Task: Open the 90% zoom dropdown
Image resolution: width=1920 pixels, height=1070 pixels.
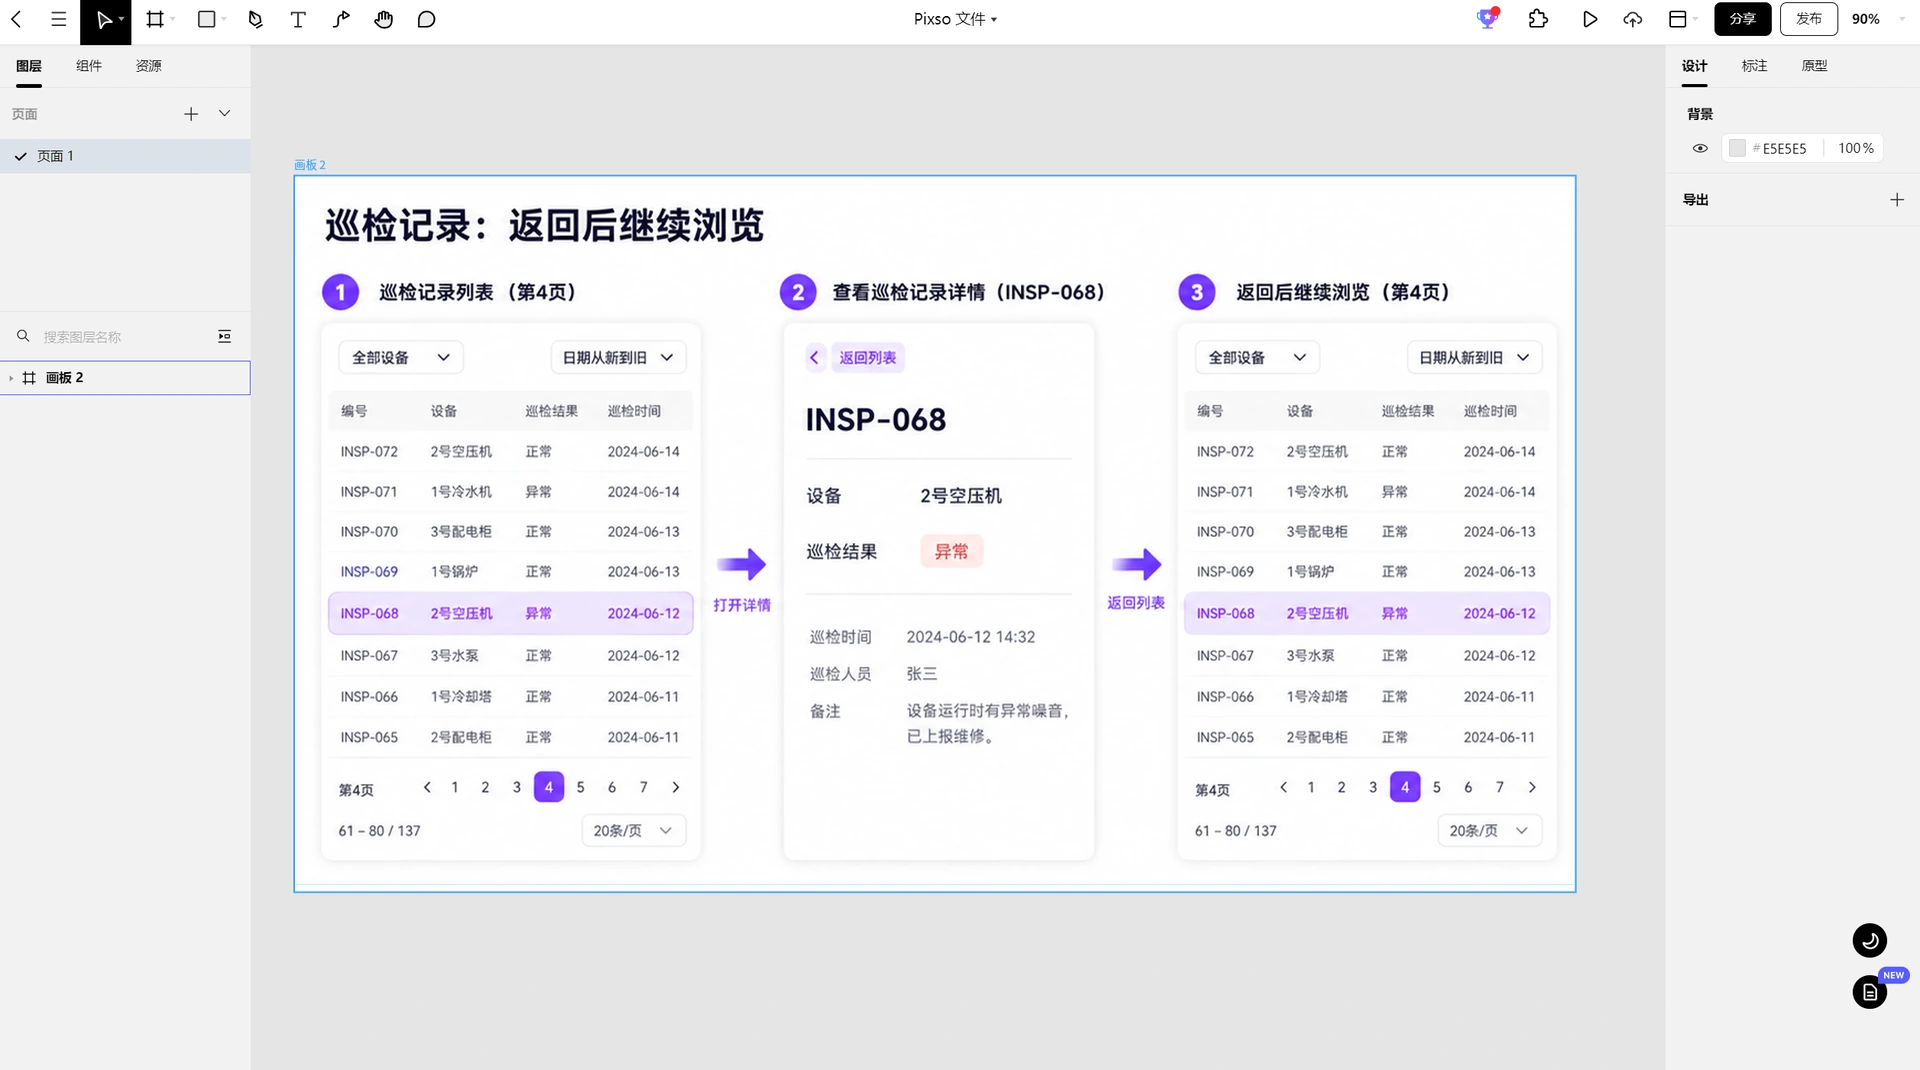Action: [1877, 19]
